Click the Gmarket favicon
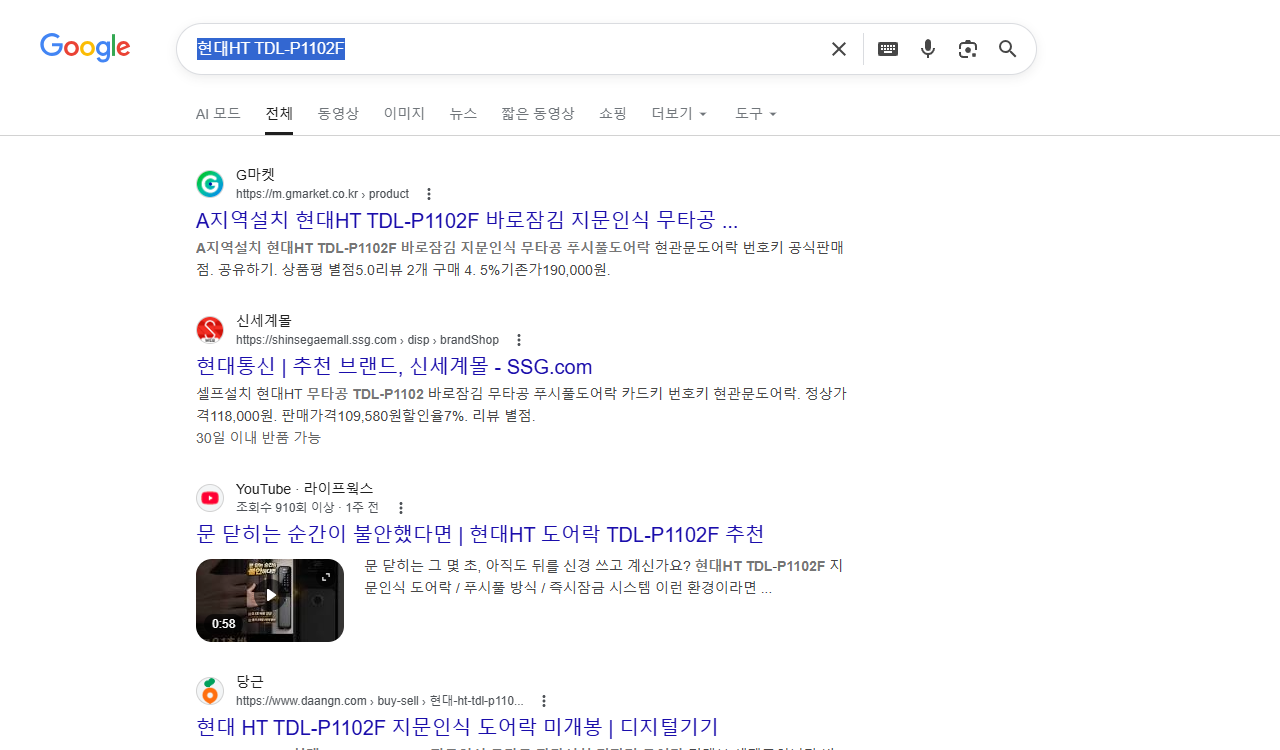 click(210, 184)
